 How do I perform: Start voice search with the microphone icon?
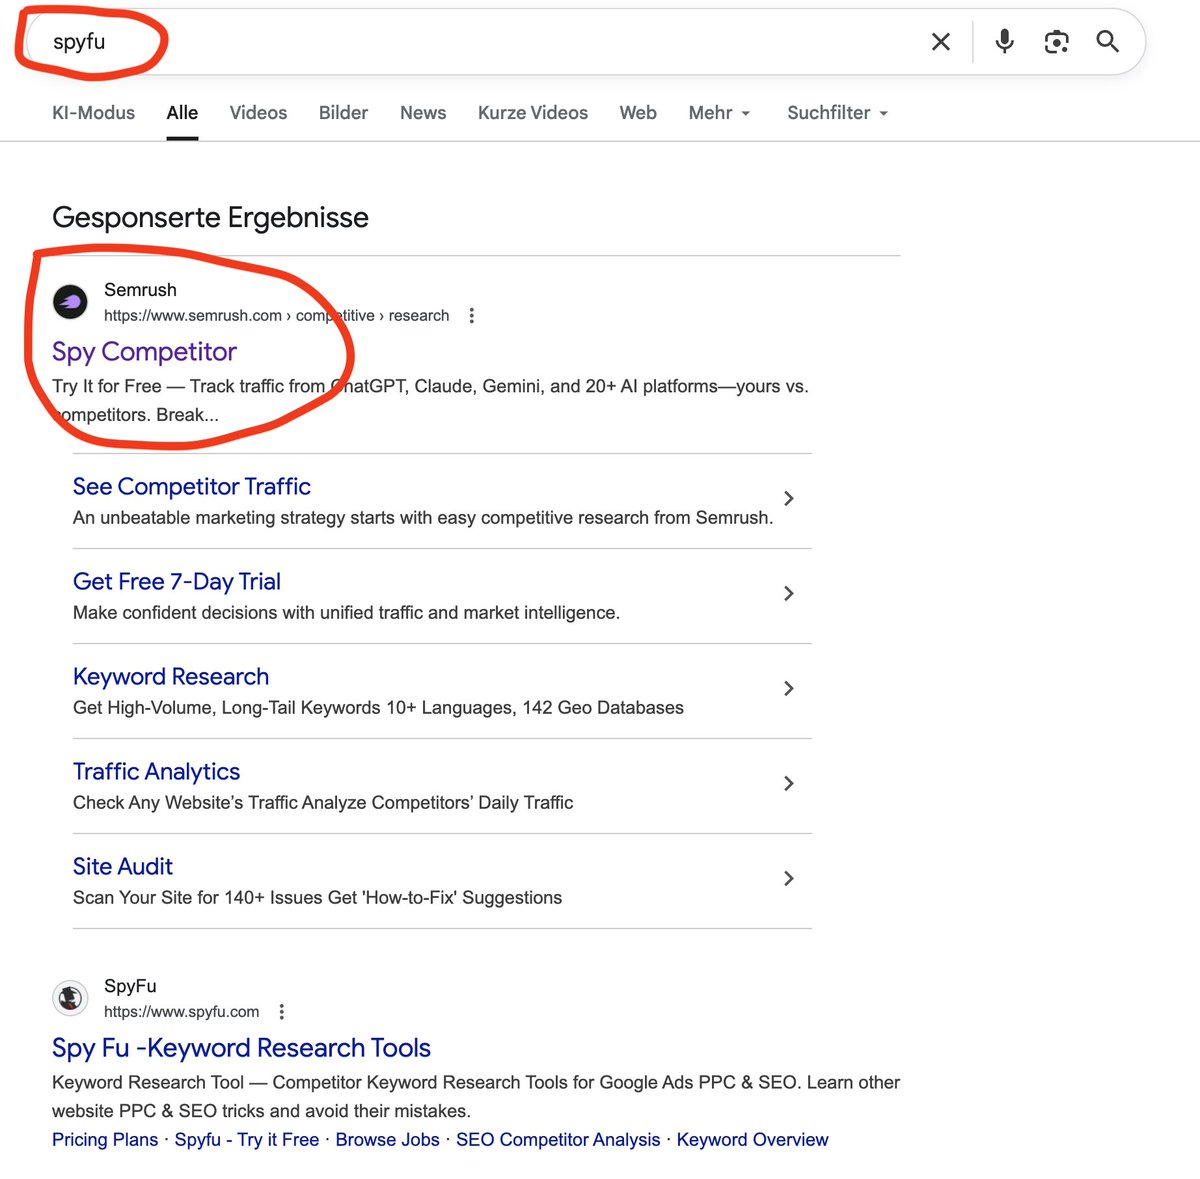pos(1005,41)
